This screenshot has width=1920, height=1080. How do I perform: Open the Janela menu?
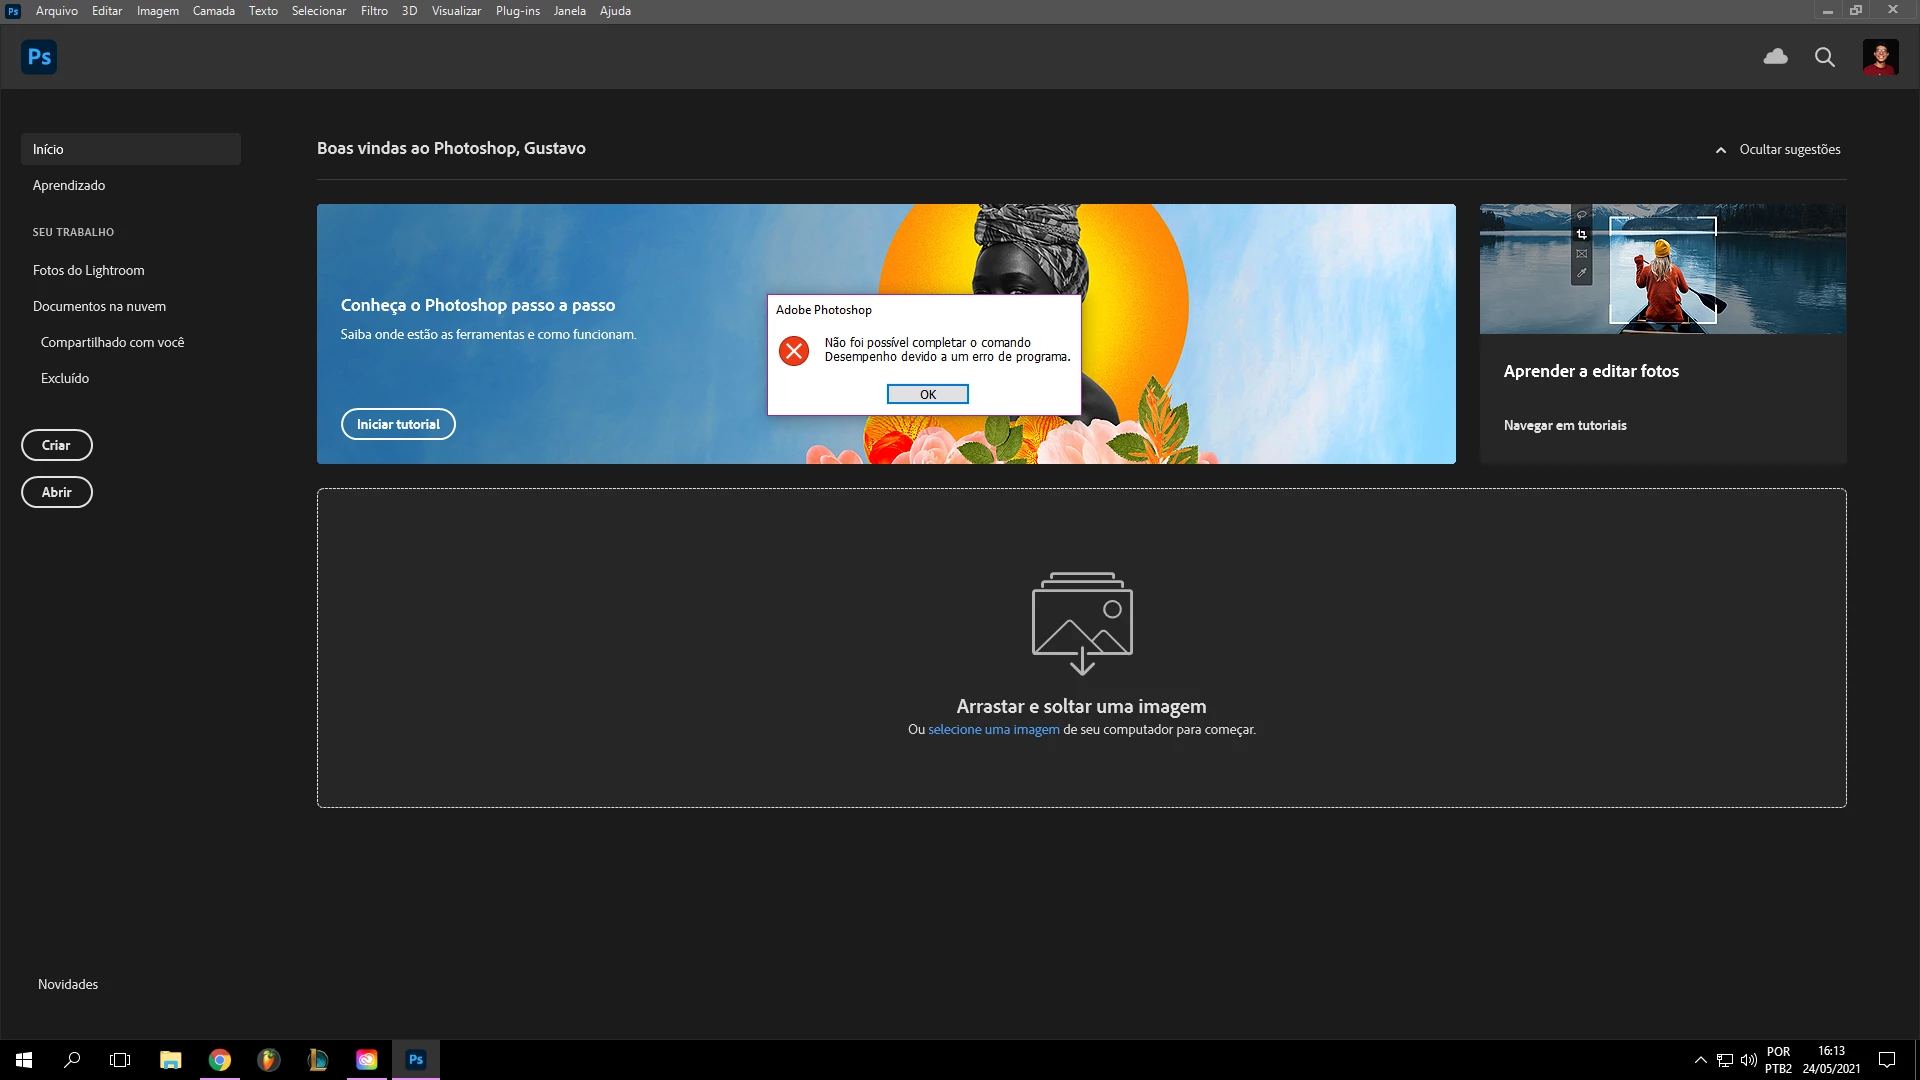point(569,11)
